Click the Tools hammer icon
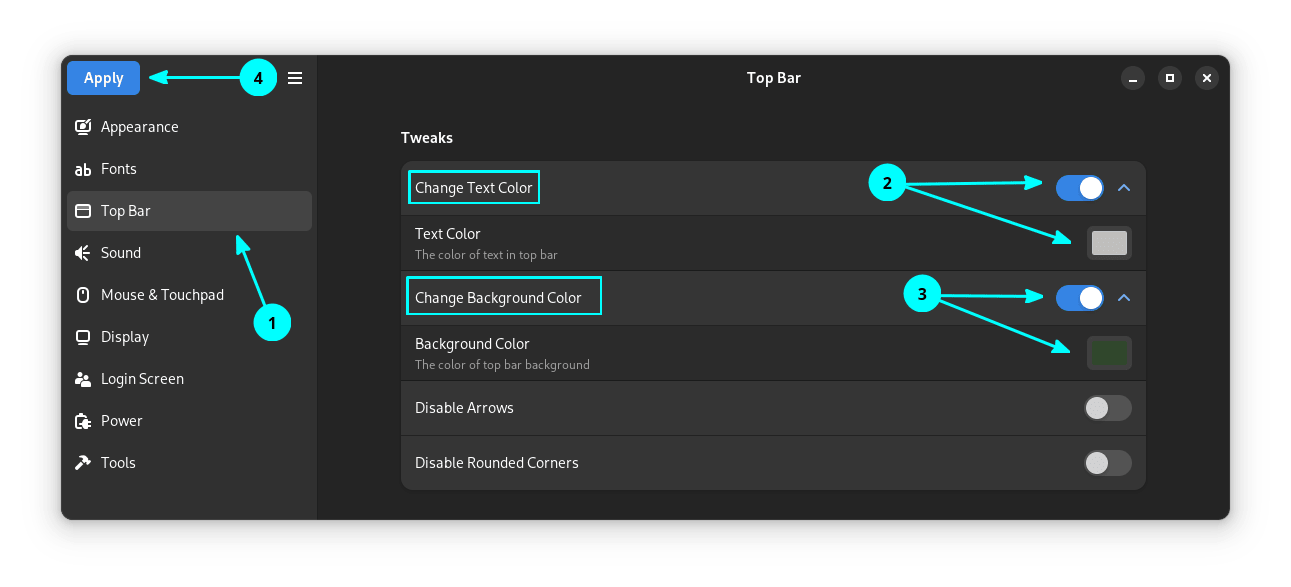The width and height of the screenshot is (1291, 587). click(x=84, y=463)
